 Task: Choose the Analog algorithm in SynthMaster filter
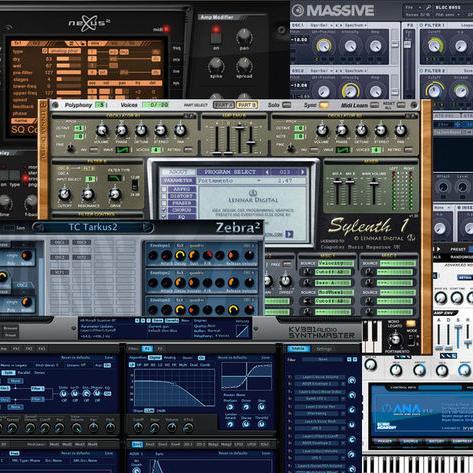[170, 357]
